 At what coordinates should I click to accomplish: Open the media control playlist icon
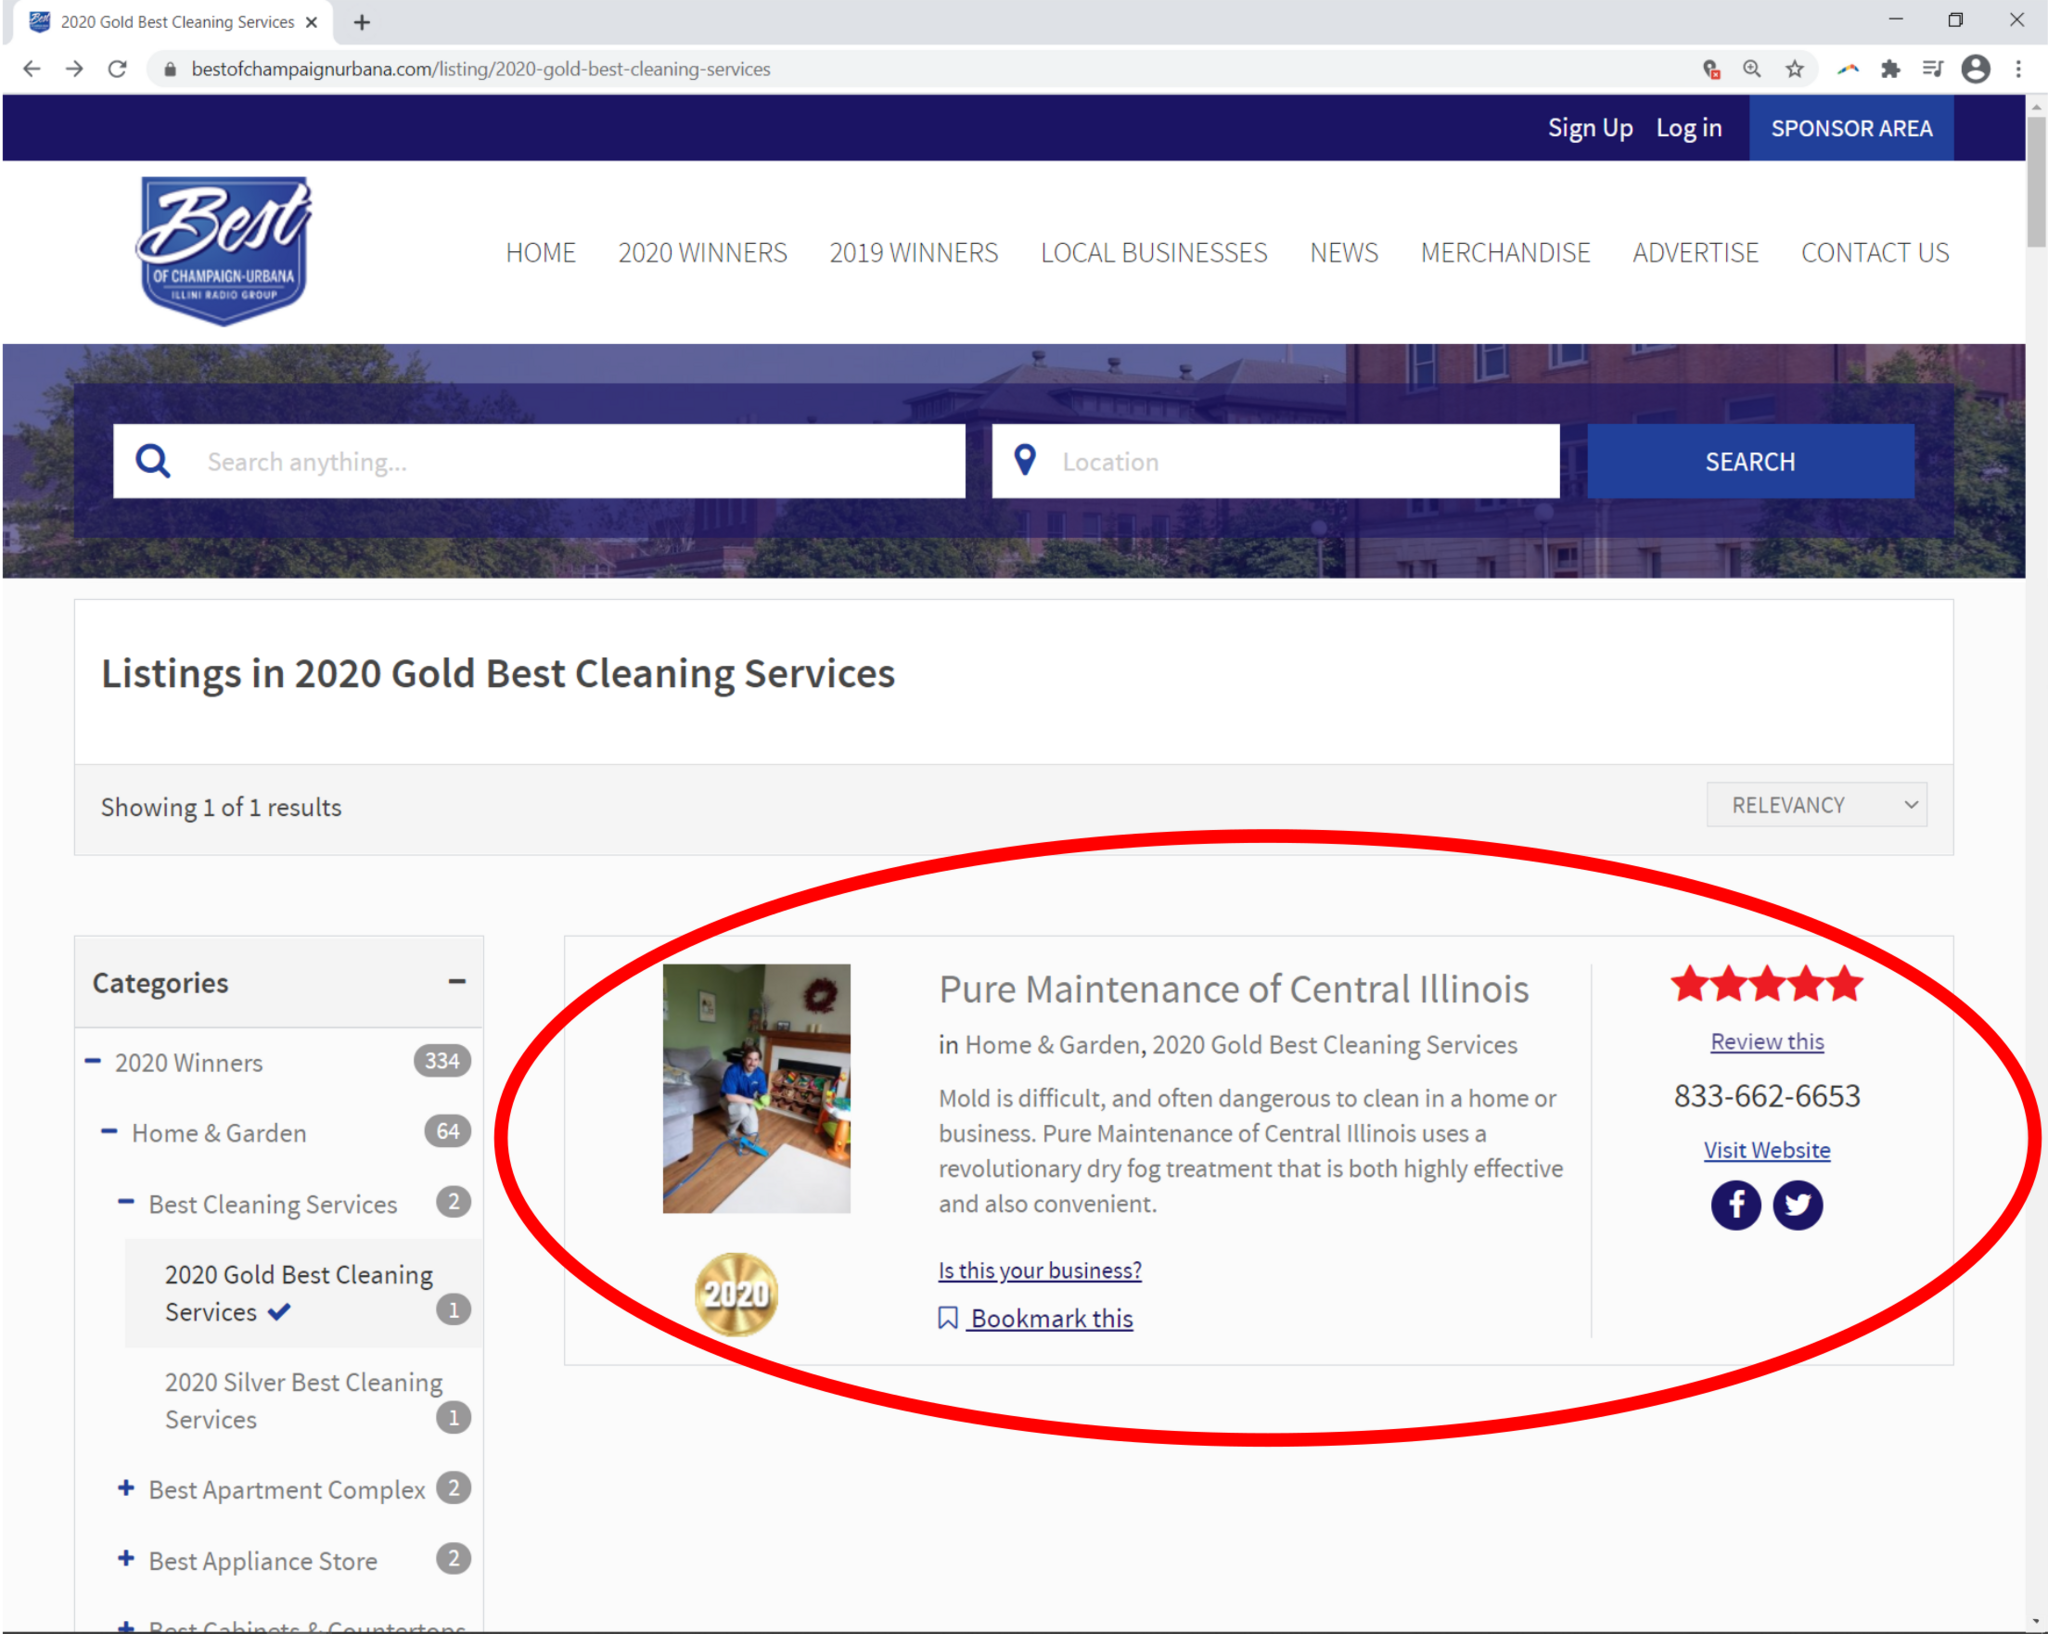[x=1932, y=69]
